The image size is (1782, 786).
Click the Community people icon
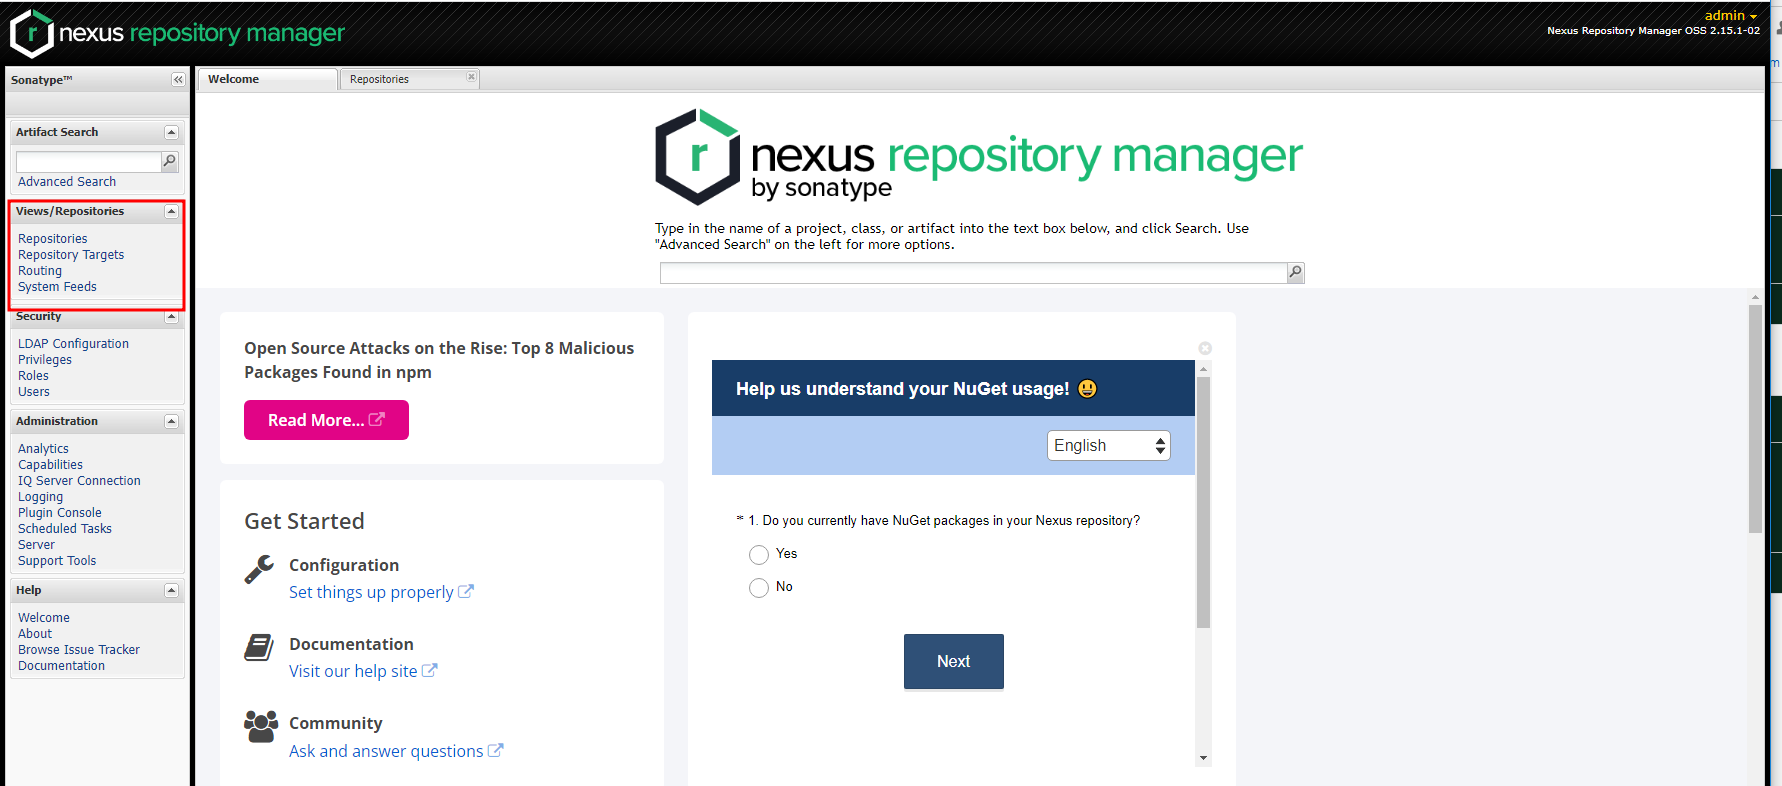point(261,726)
